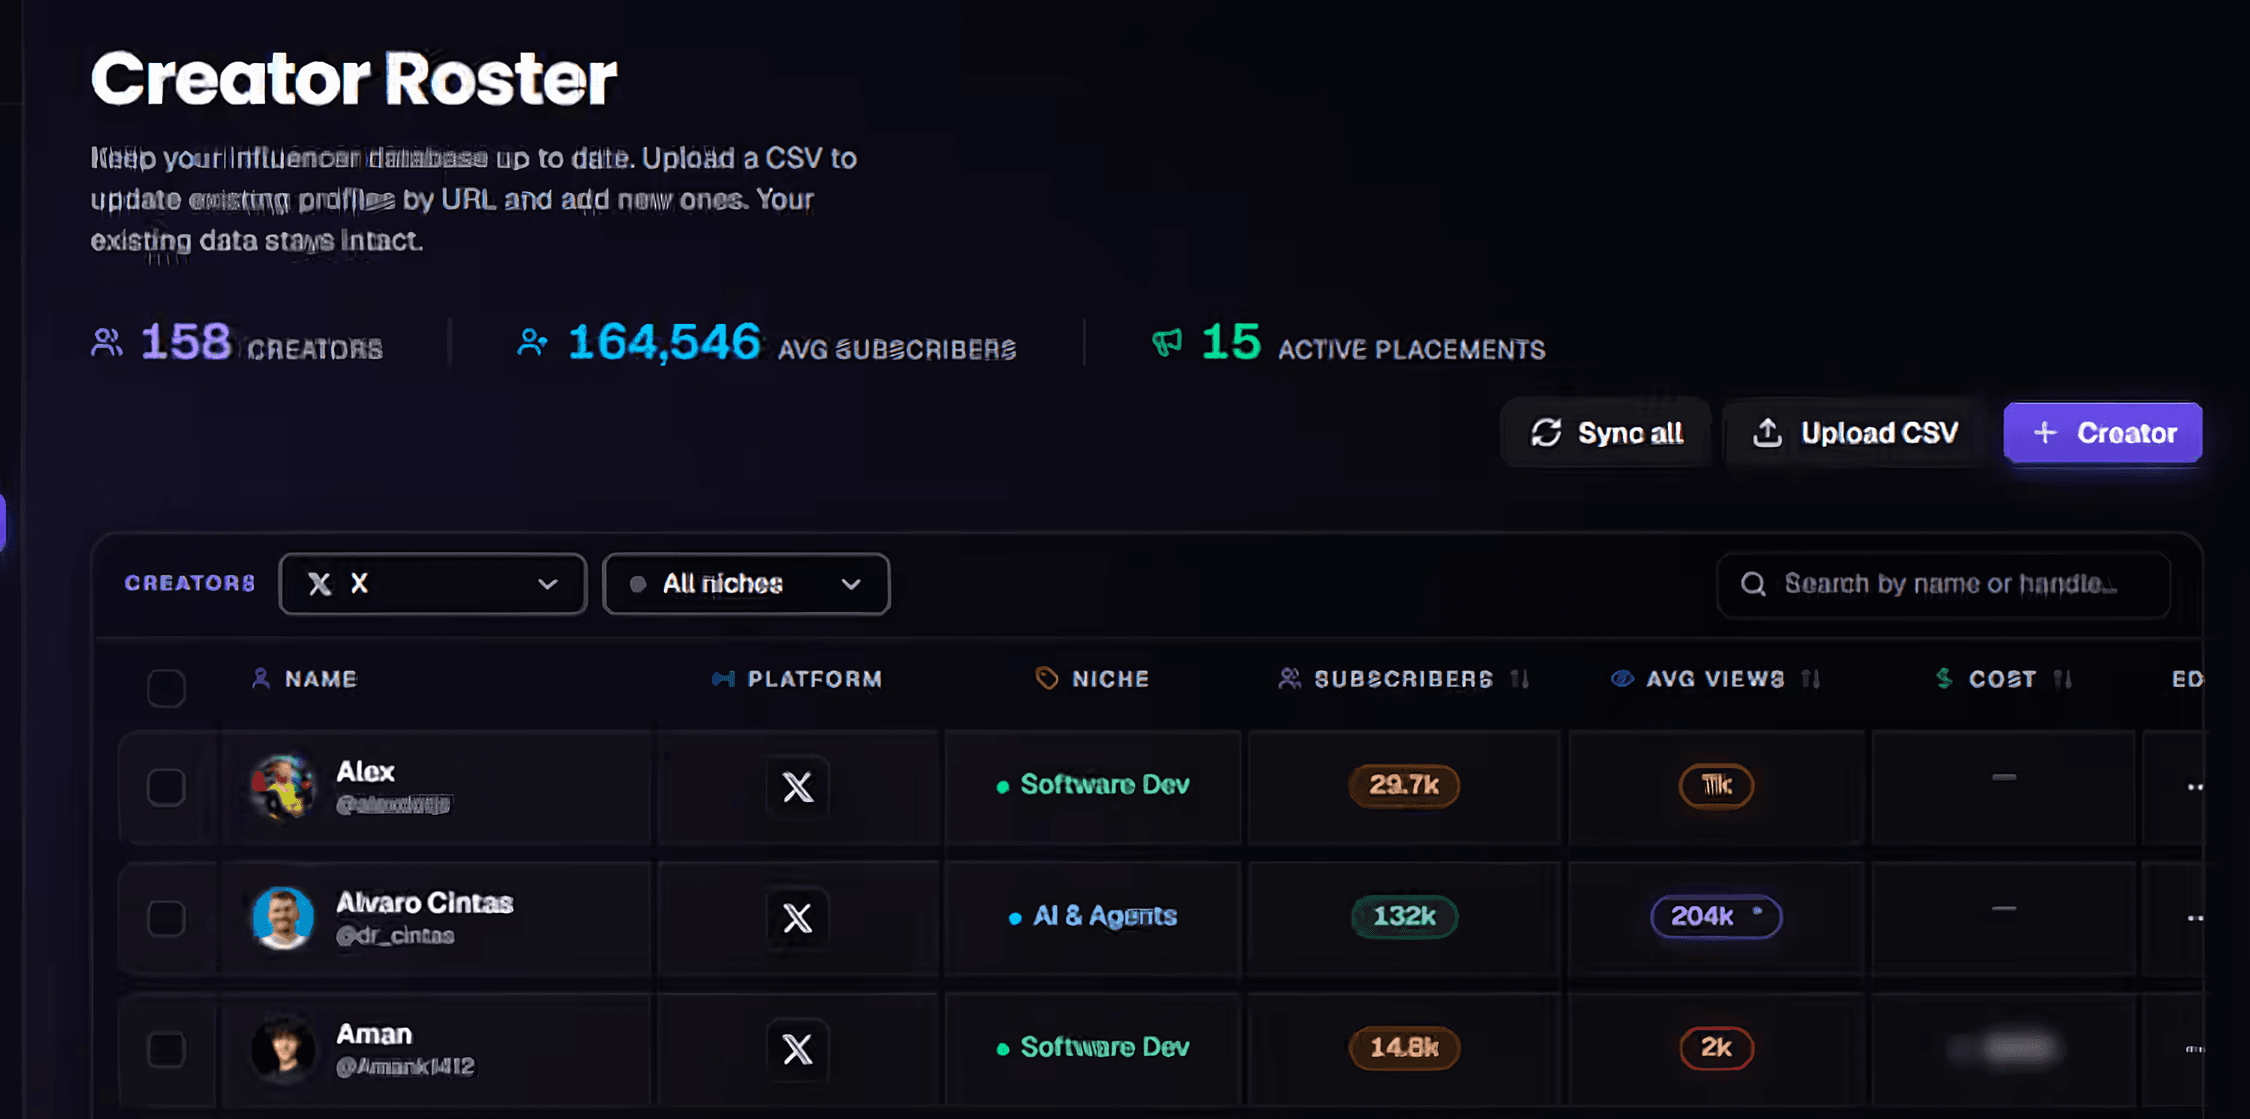Click Aman's avatar image
The height and width of the screenshot is (1119, 2250).
(283, 1049)
